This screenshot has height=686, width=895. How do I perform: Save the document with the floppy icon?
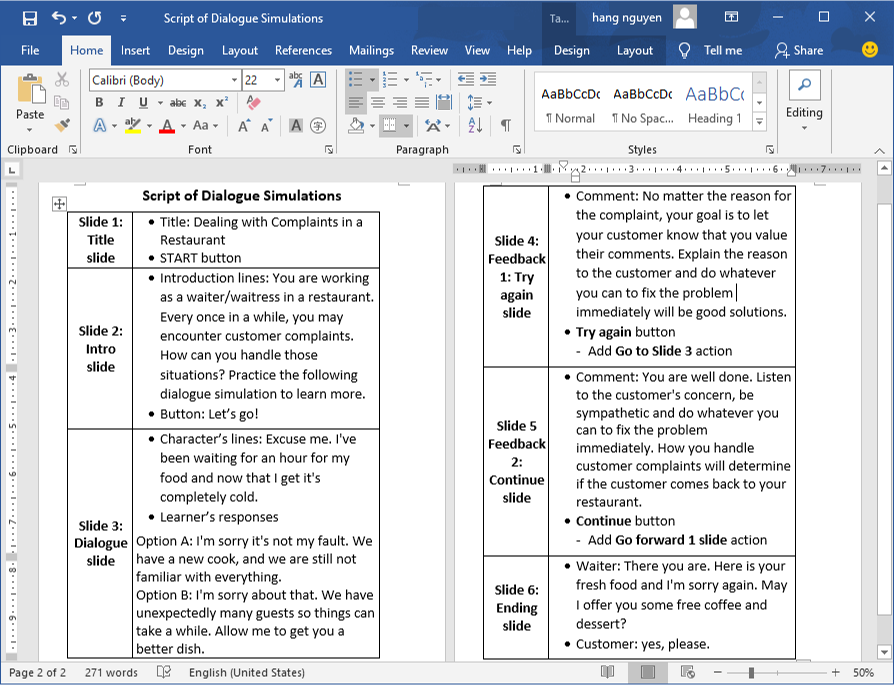30,18
